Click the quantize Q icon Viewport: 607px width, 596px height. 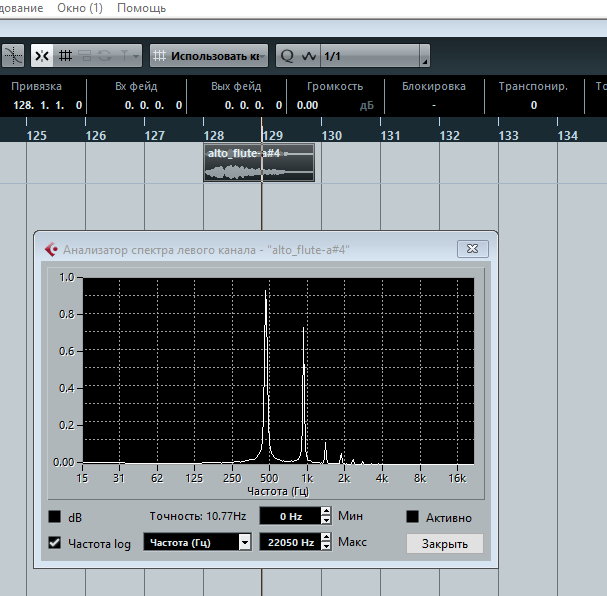point(287,56)
